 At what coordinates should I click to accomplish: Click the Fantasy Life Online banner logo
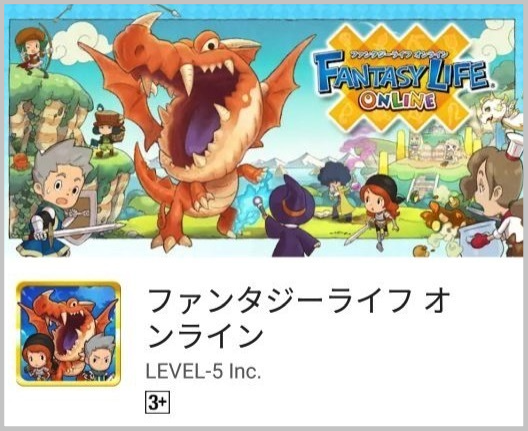coord(401,78)
